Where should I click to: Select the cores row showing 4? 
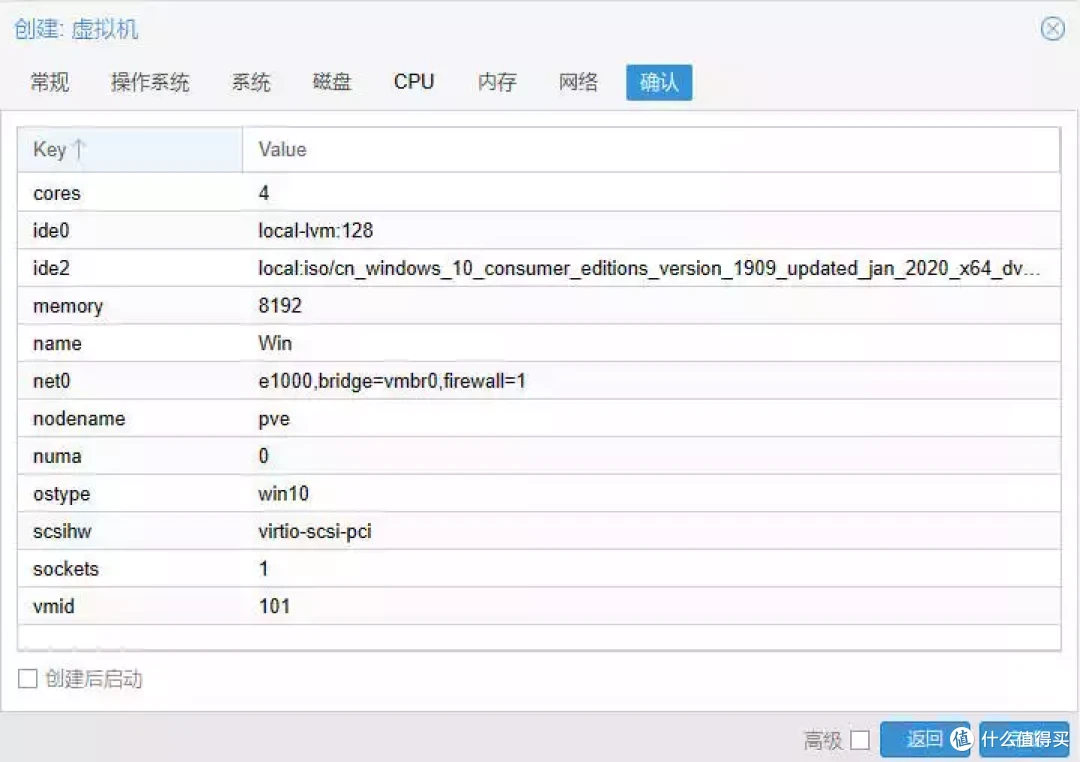coord(300,192)
